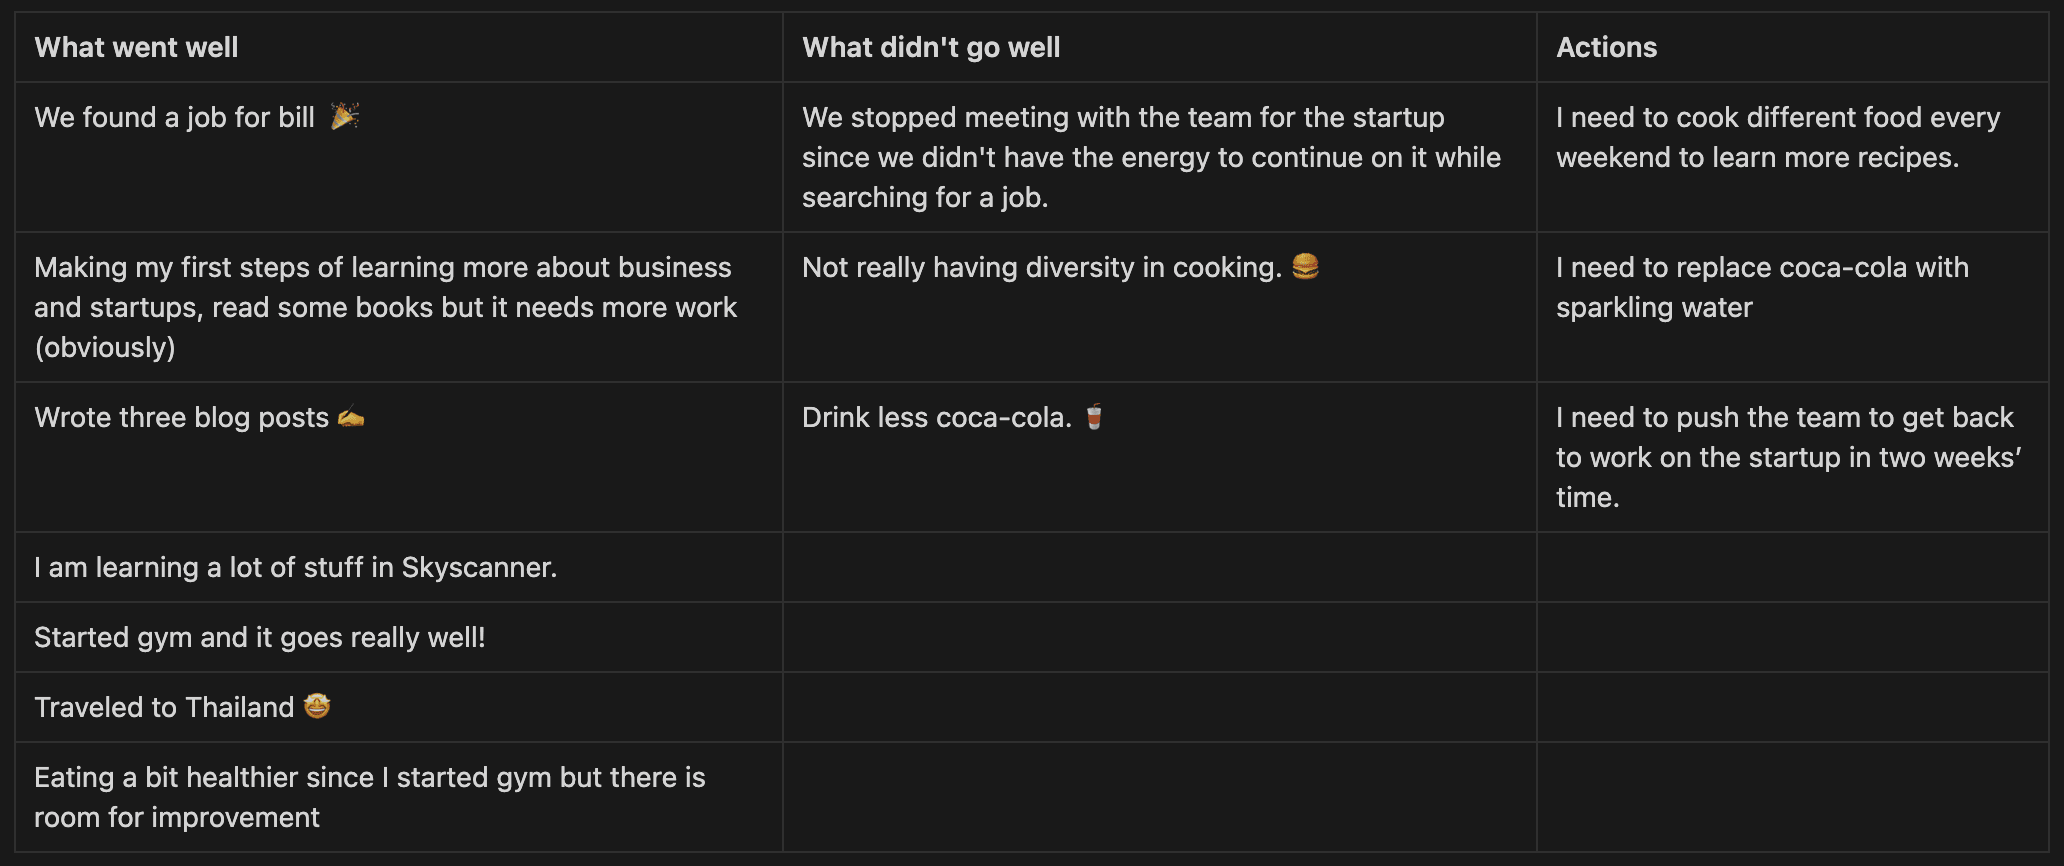Click the party popper emoji after bill

(x=345, y=116)
